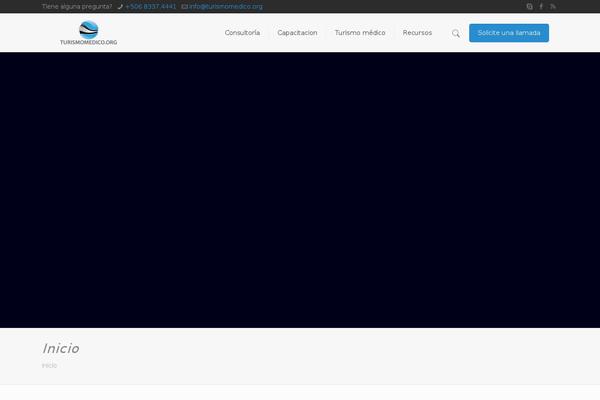The image size is (600, 400).
Task: Click the globe logo image
Action: point(89,28)
